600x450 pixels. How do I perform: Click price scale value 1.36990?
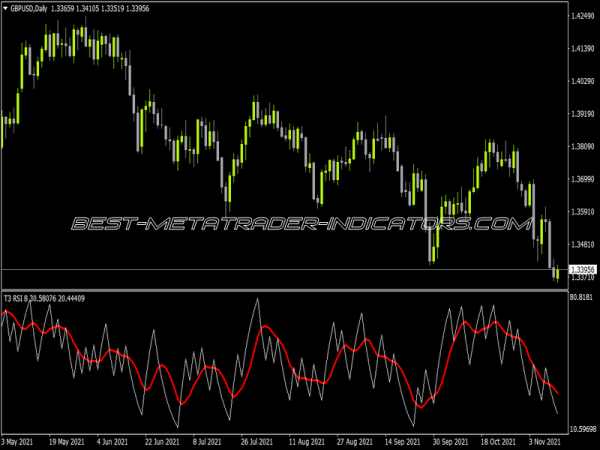pos(582,179)
